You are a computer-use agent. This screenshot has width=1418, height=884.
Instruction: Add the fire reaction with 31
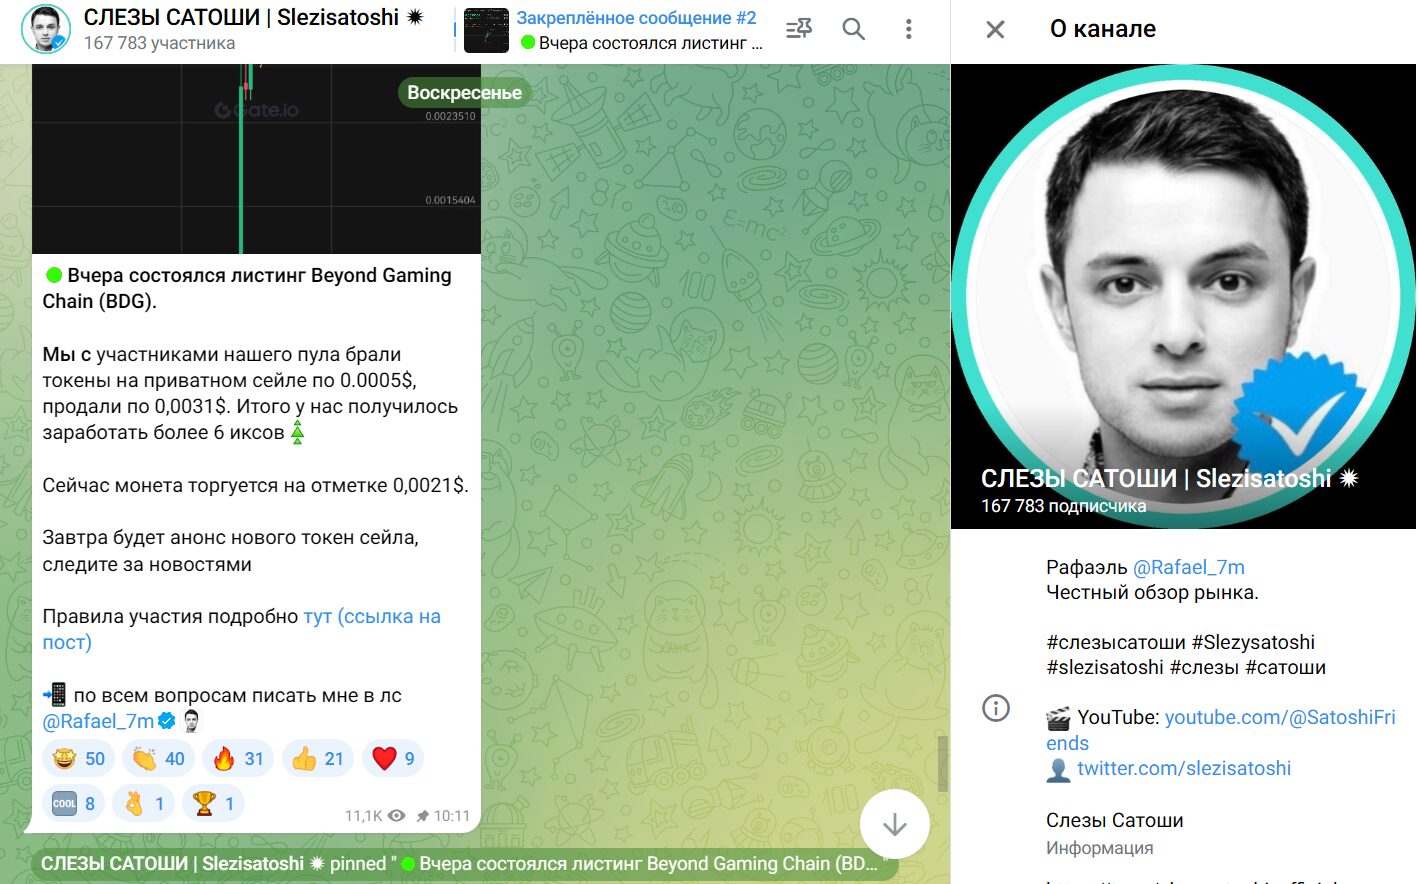[238, 759]
